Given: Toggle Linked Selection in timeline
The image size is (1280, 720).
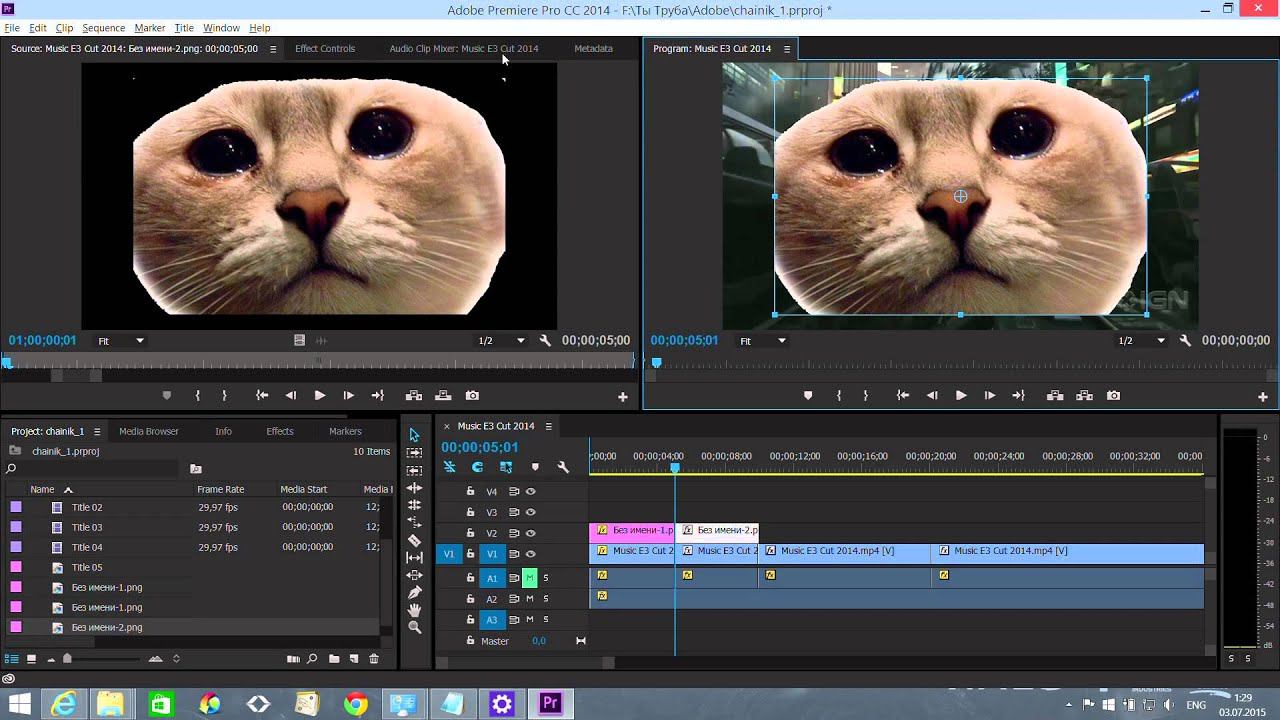Looking at the screenshot, I should coord(506,467).
